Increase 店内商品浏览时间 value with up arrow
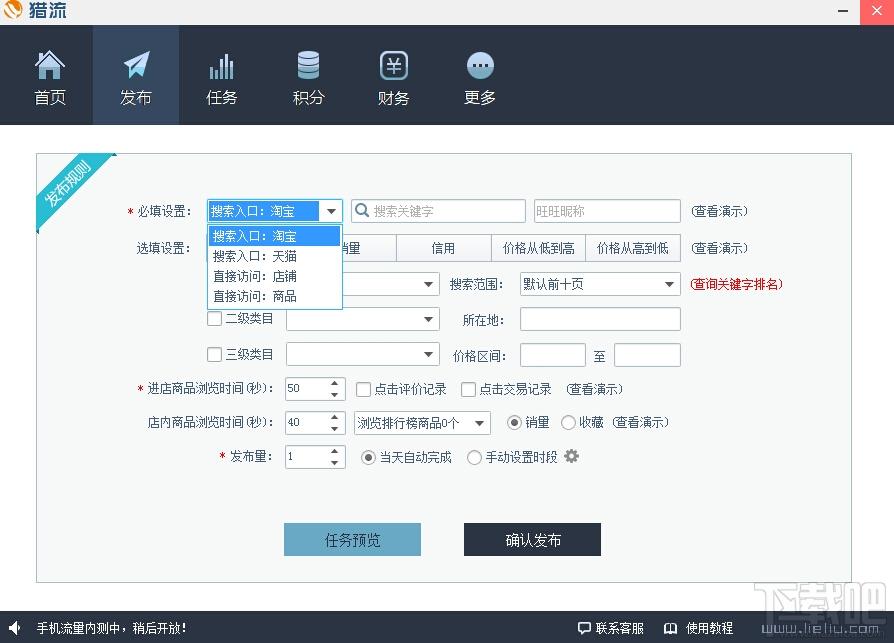The height and width of the screenshot is (643, 894). point(335,417)
